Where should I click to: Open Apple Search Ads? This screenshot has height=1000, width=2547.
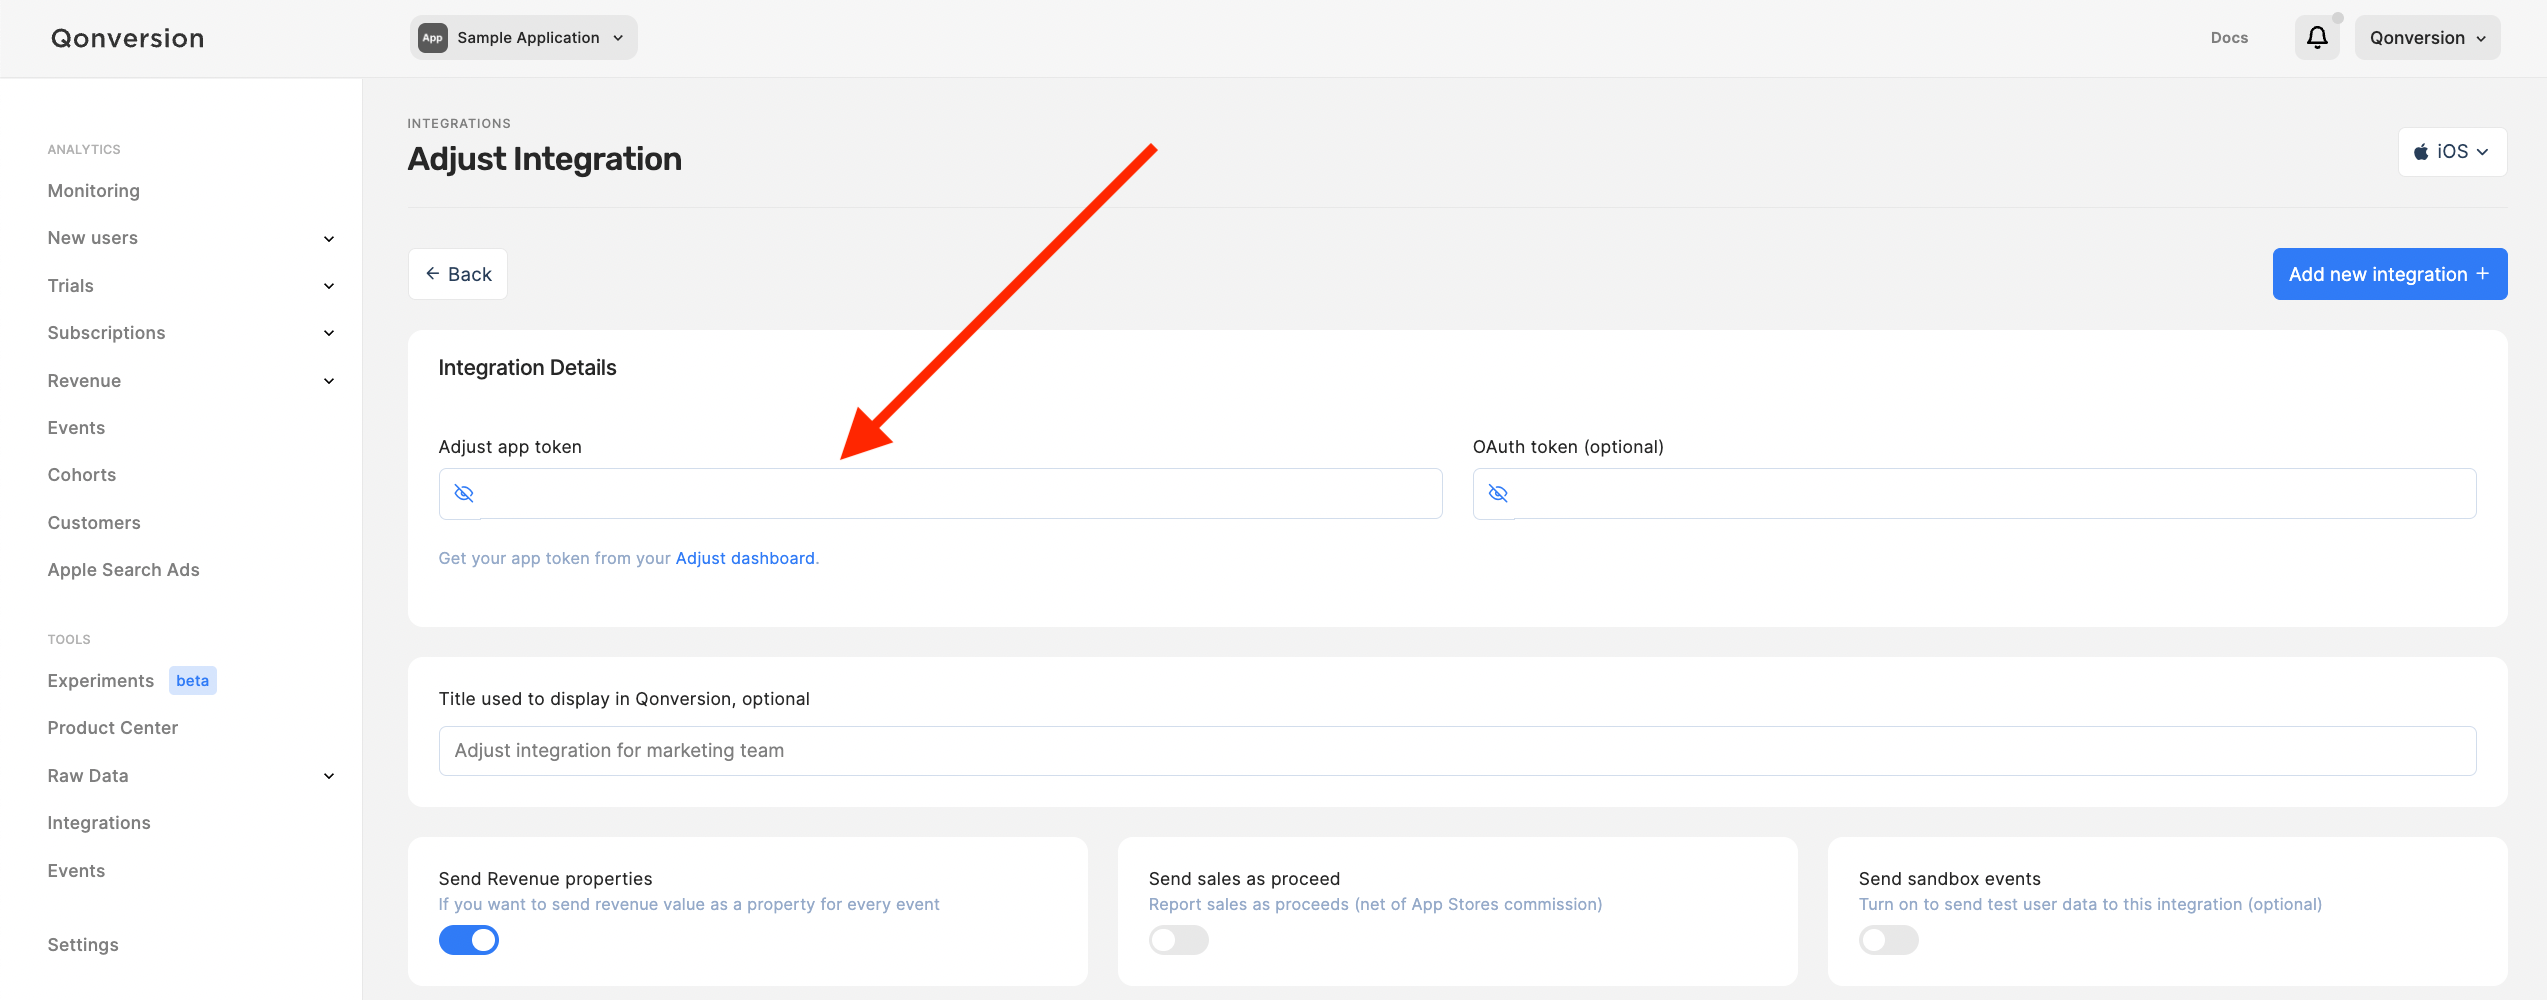[124, 570]
